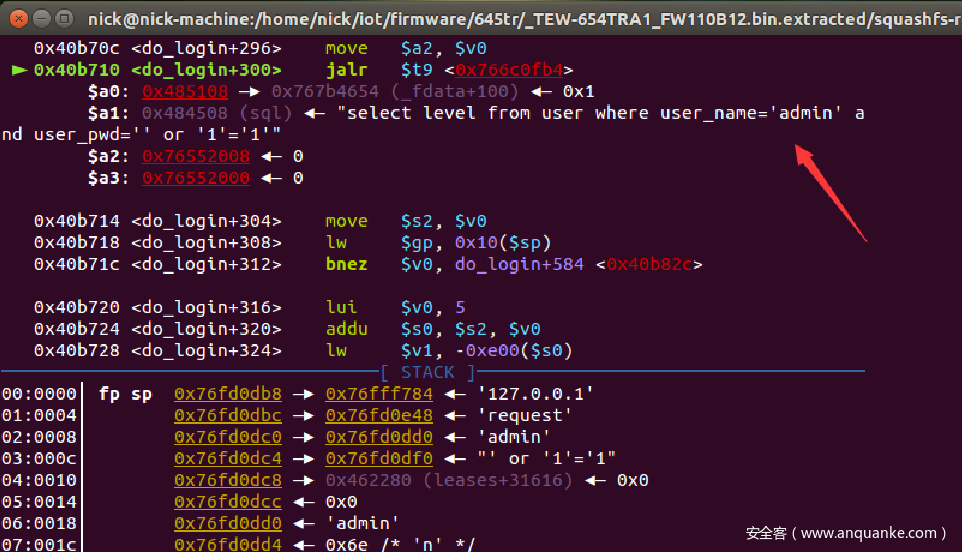
Task: Maximize the terminal window
Action: [64, 19]
